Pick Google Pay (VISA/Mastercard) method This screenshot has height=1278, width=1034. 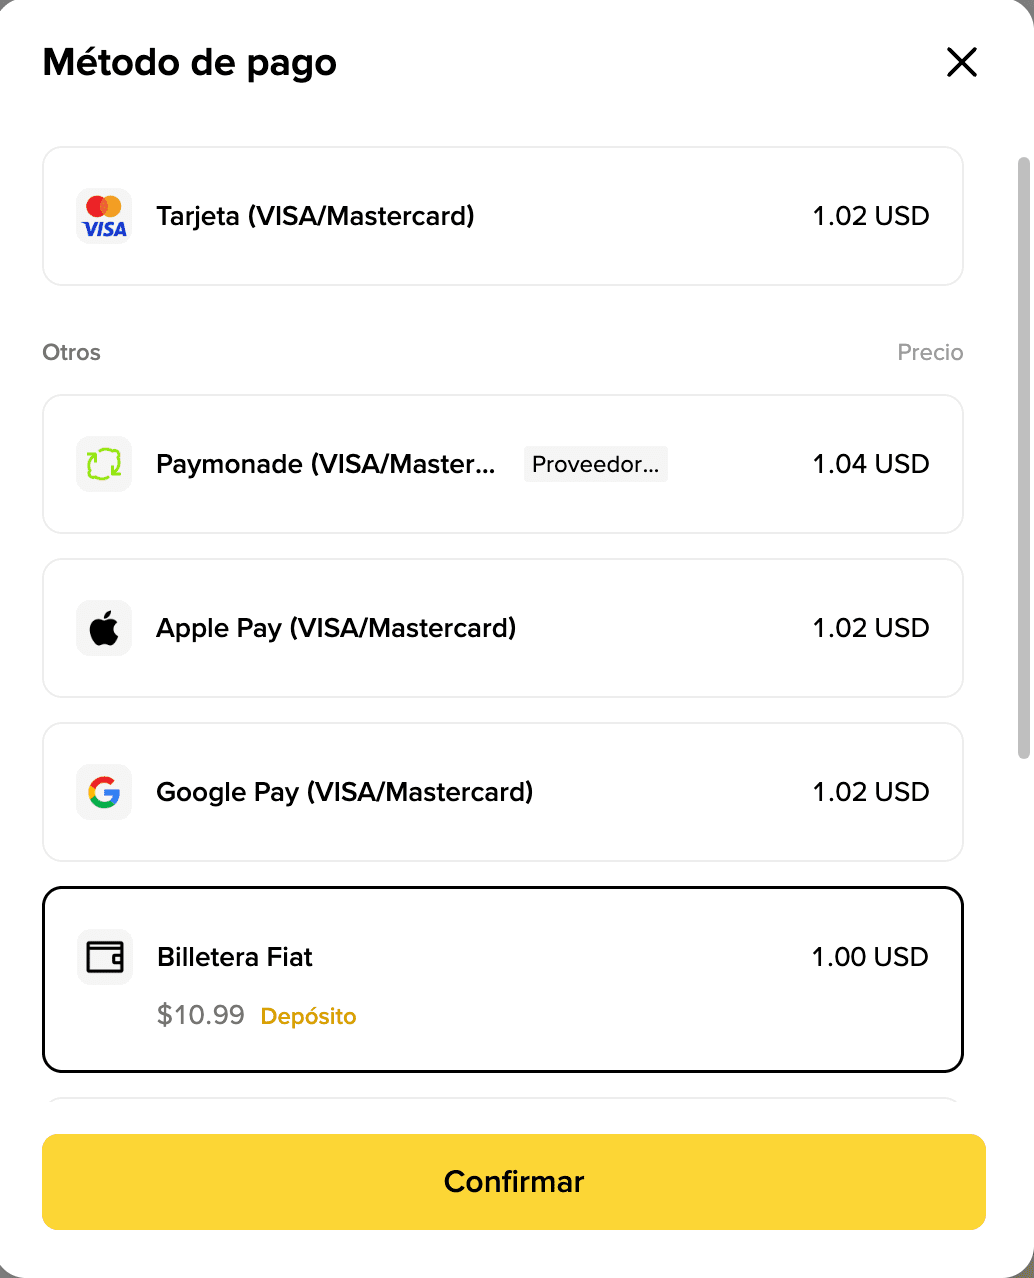point(344,792)
